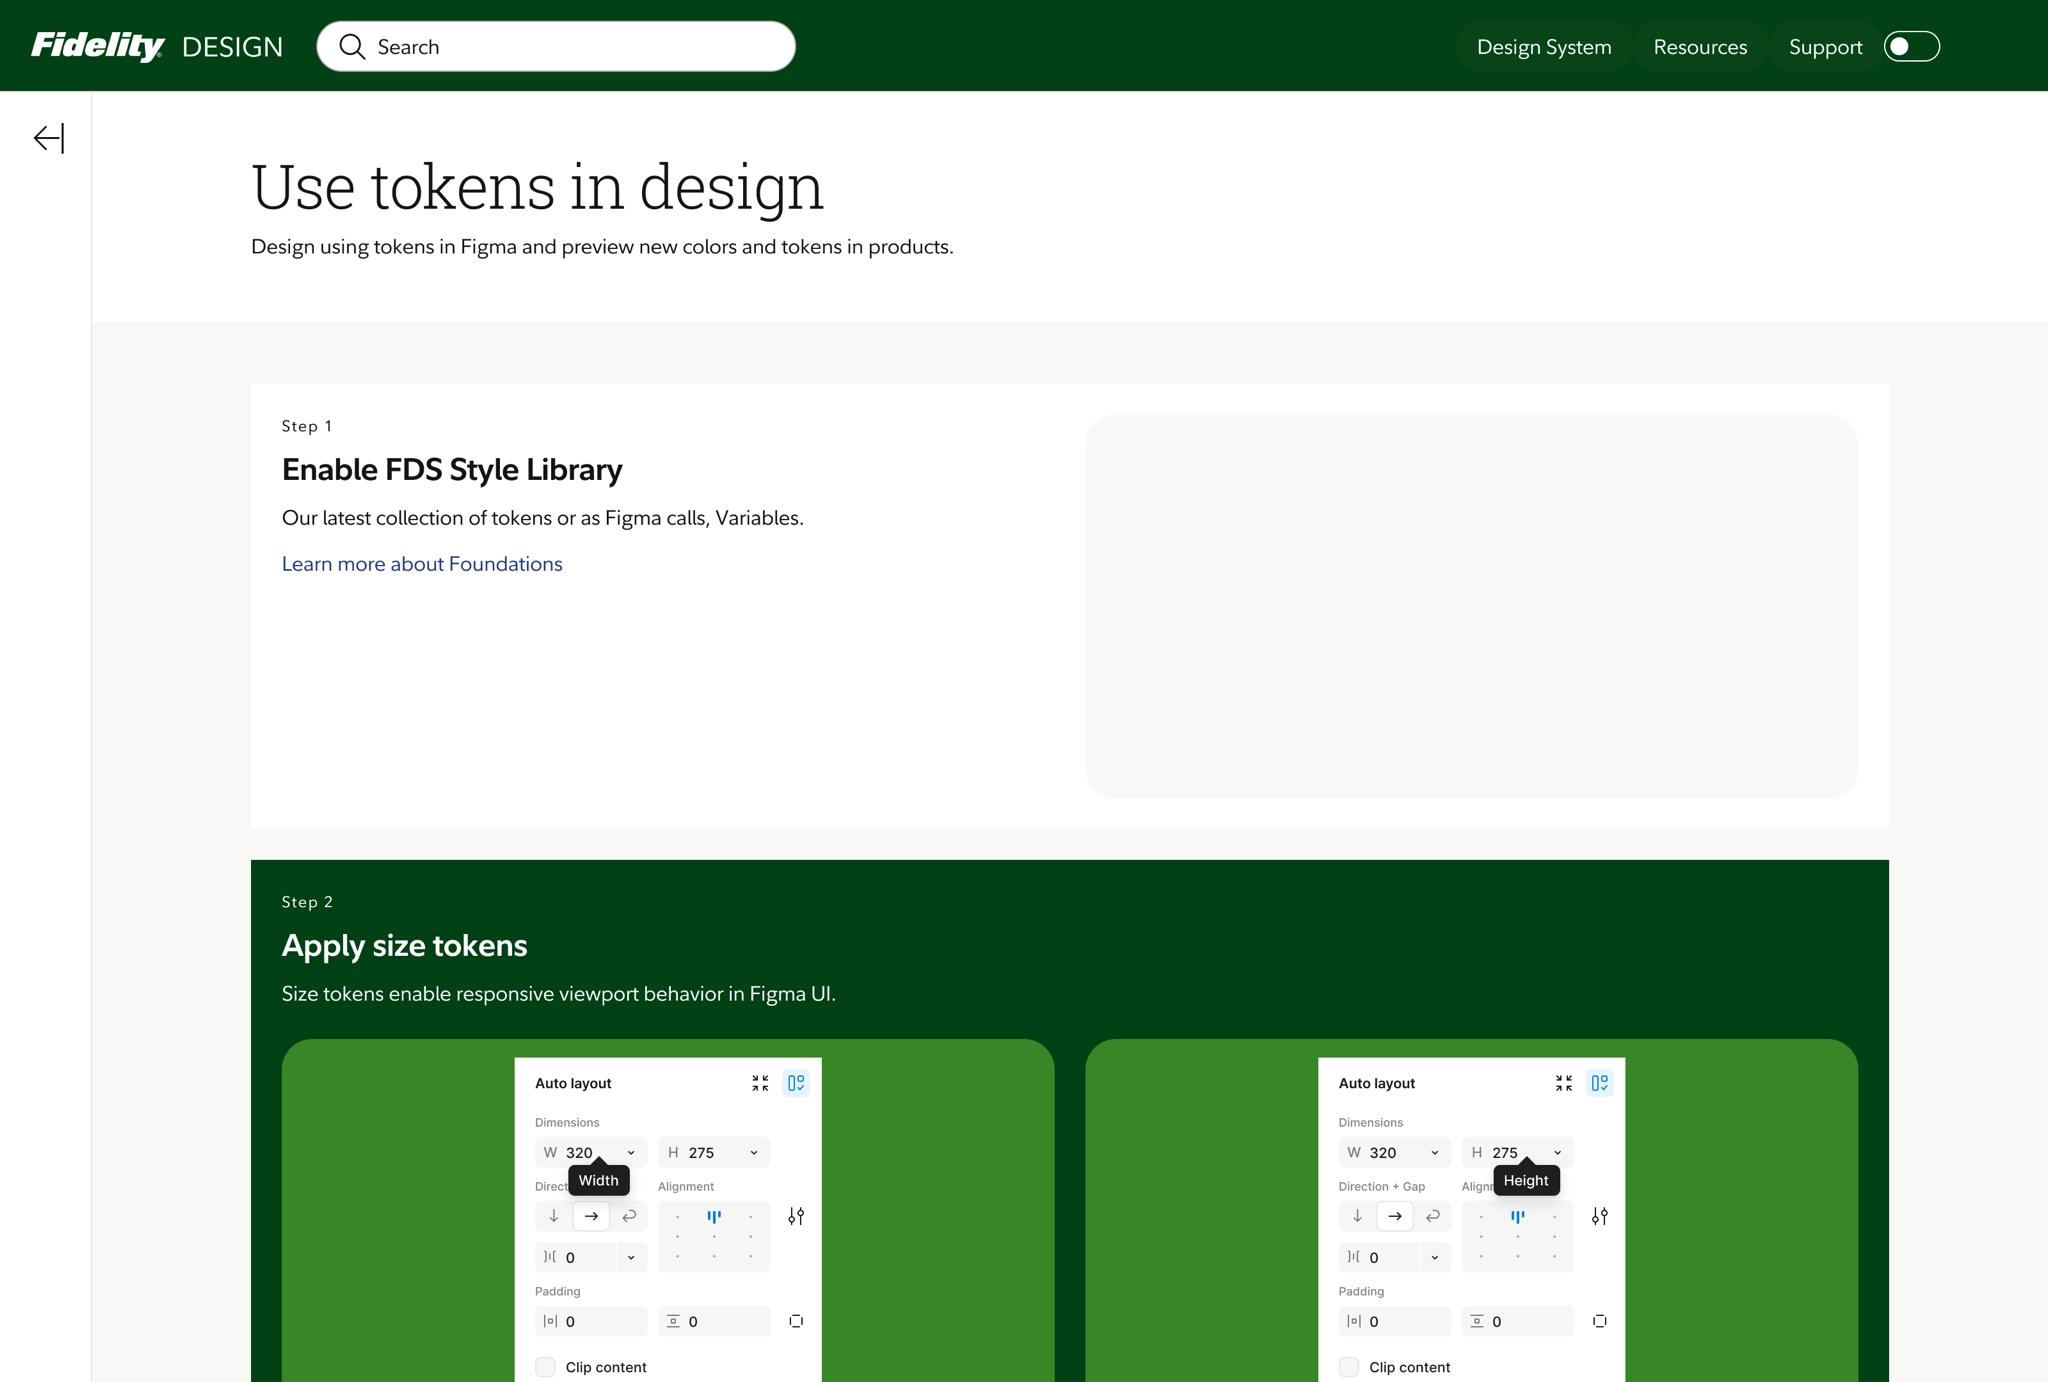Open the Design System menu
The width and height of the screenshot is (2048, 1382).
1543,47
